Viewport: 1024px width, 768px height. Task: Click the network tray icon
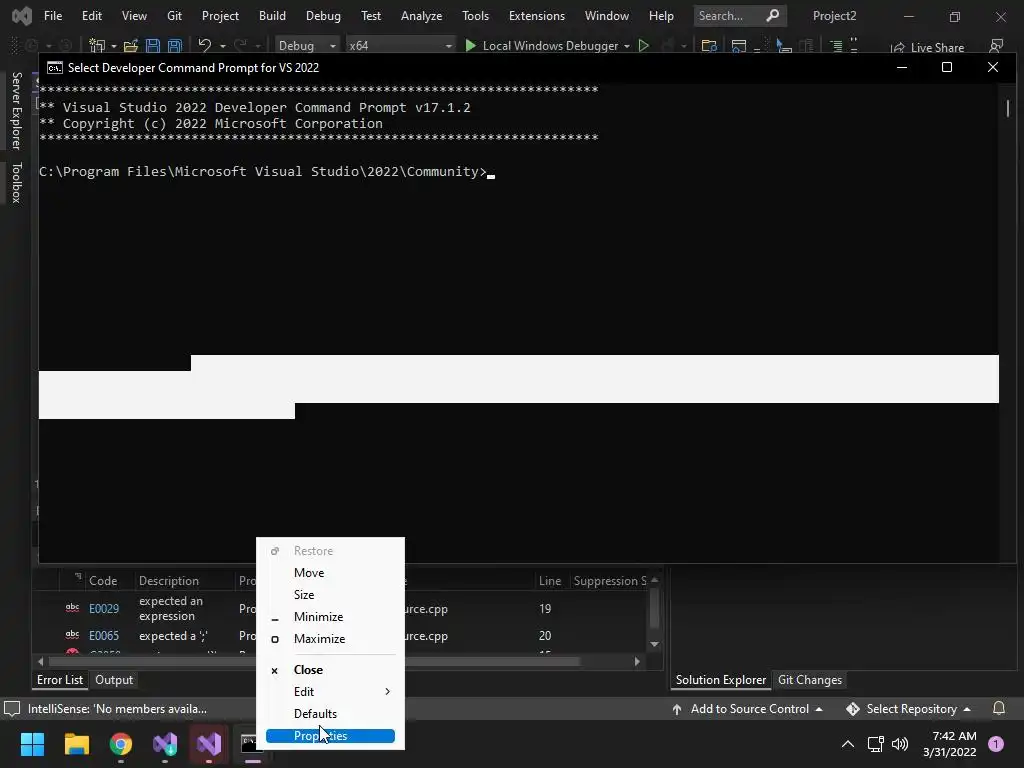point(875,744)
